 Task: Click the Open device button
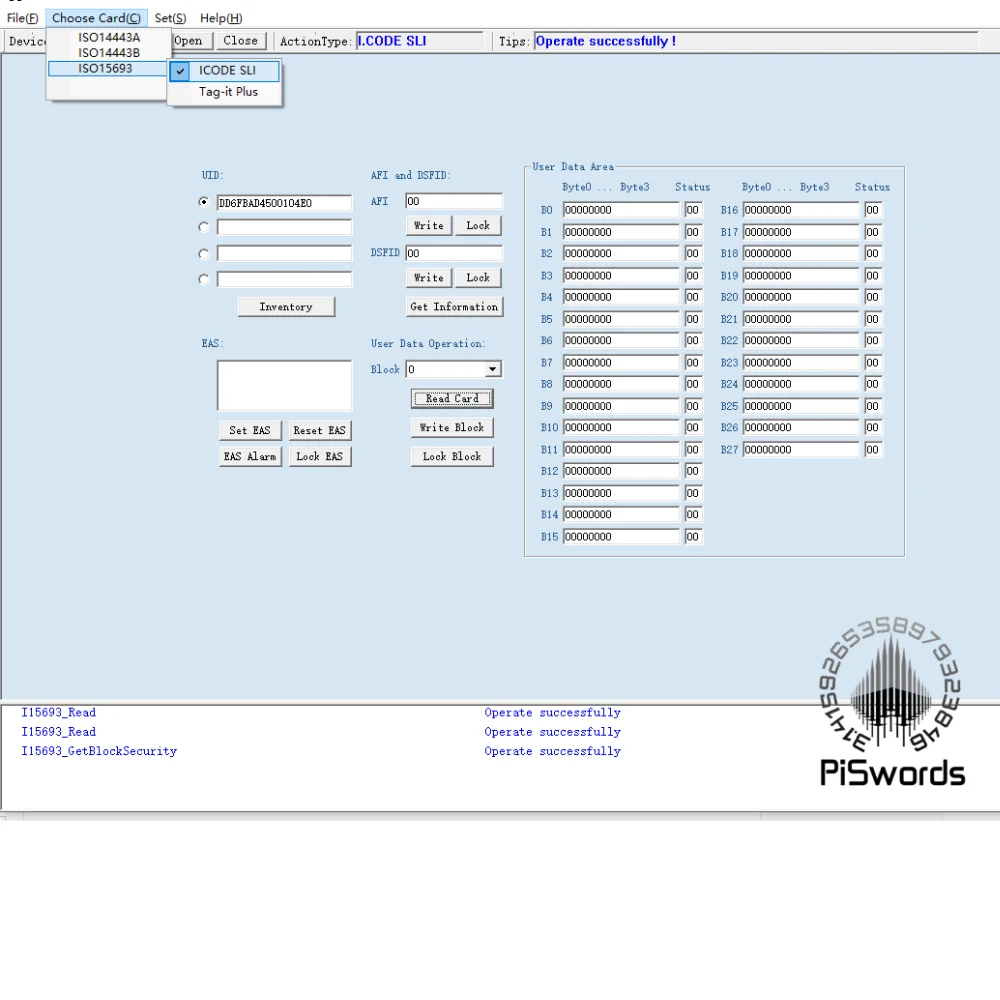188,40
